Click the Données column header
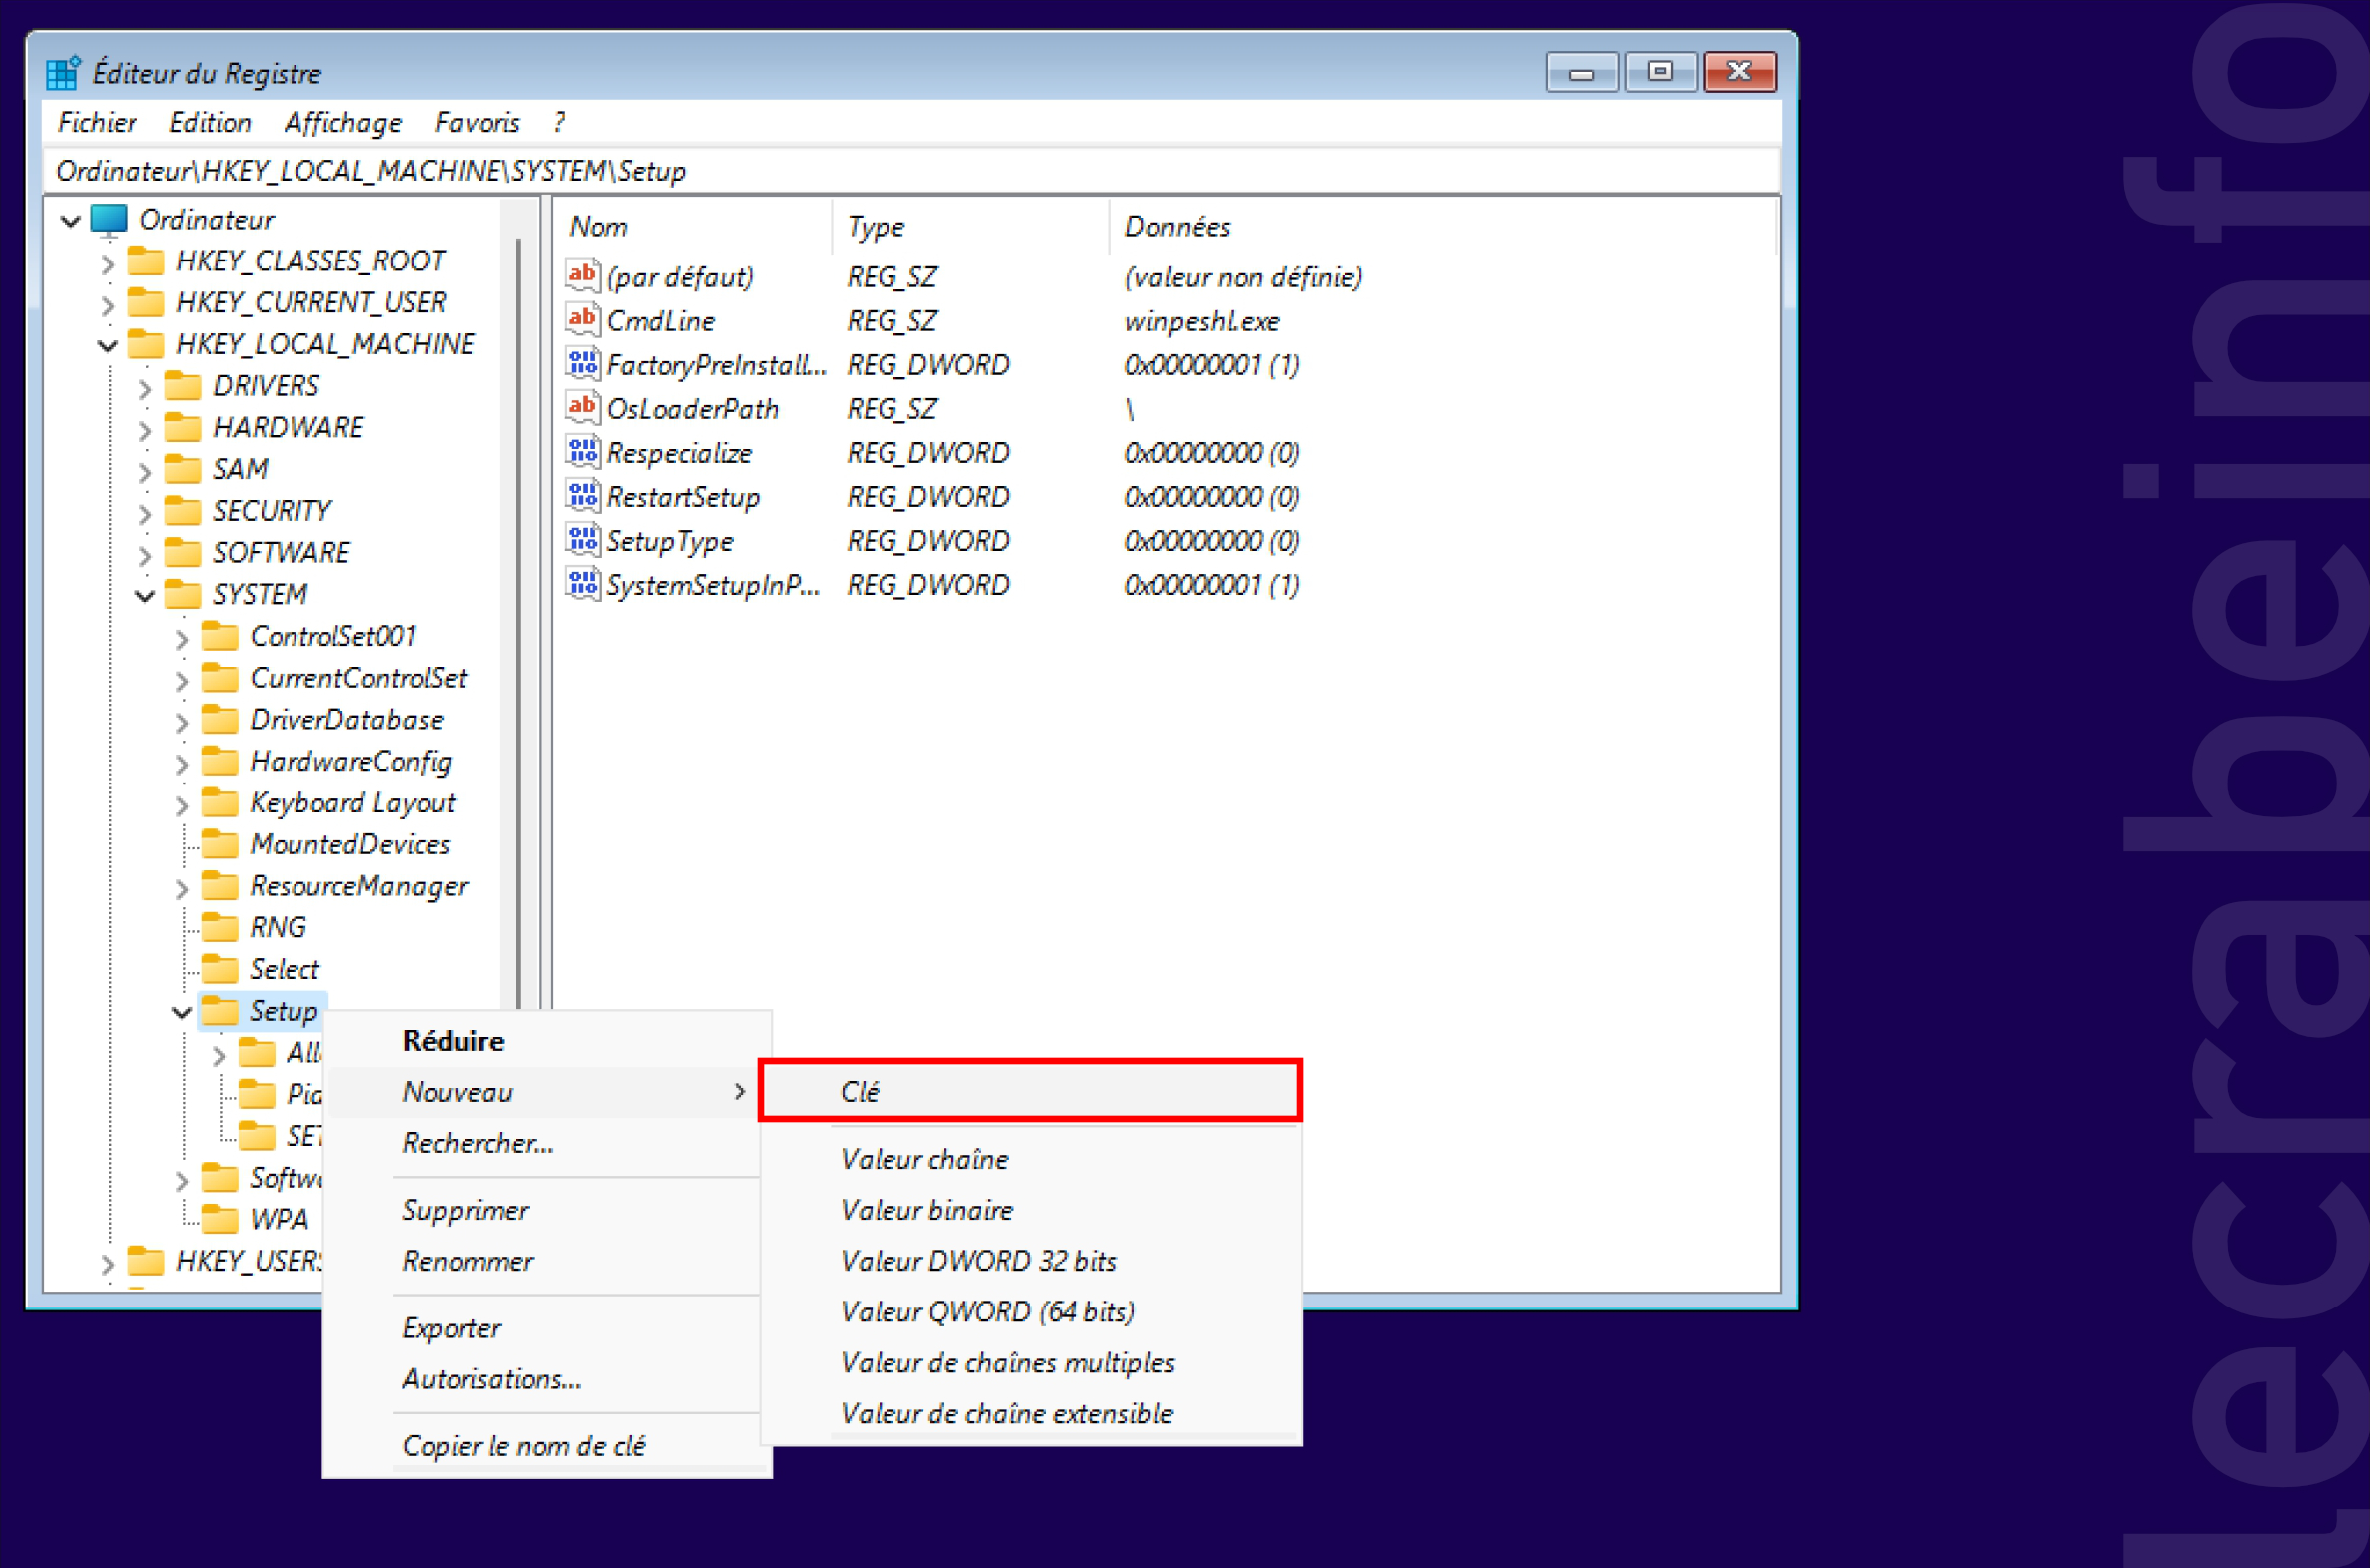Screen dimensions: 2370x1568 pyautogui.click(x=1177, y=226)
